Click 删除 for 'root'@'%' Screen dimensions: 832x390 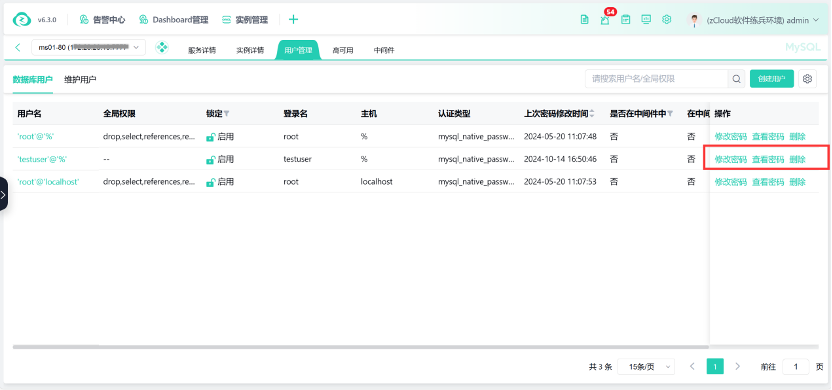click(x=797, y=137)
